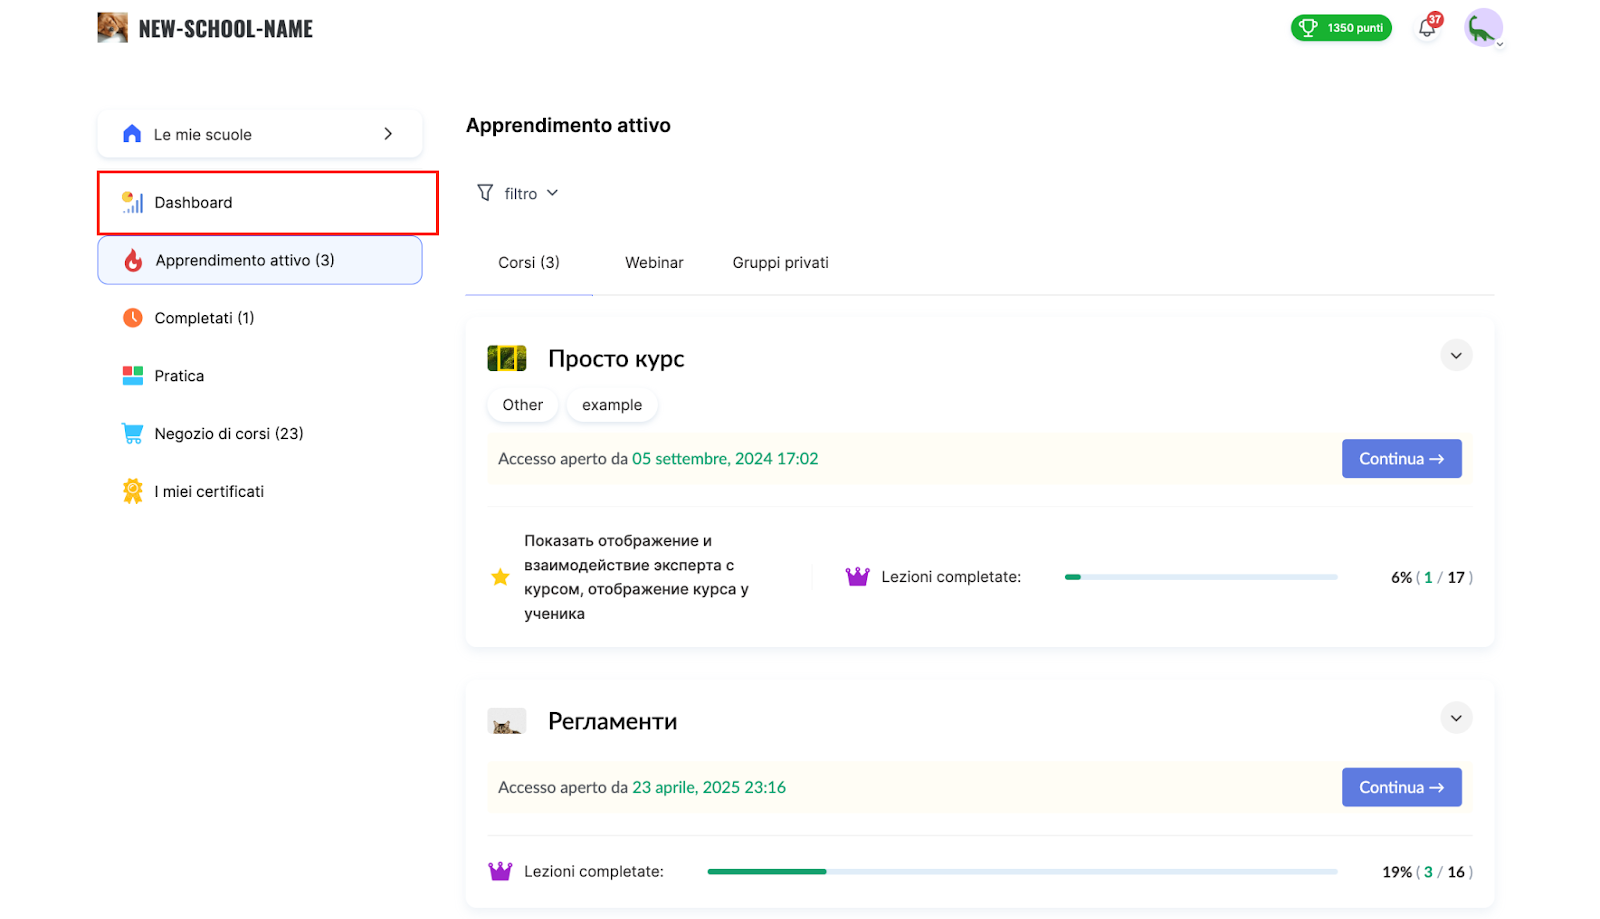Continue the Просто курс course

(1401, 459)
